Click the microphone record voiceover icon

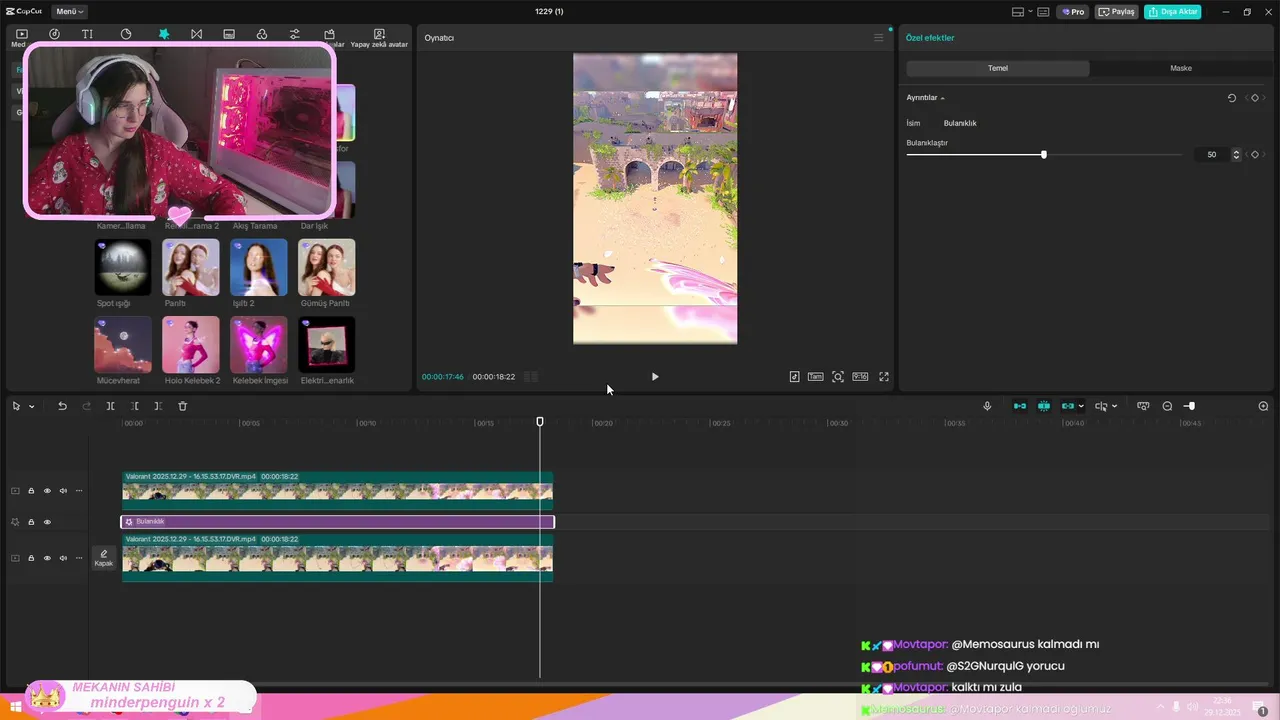987,406
